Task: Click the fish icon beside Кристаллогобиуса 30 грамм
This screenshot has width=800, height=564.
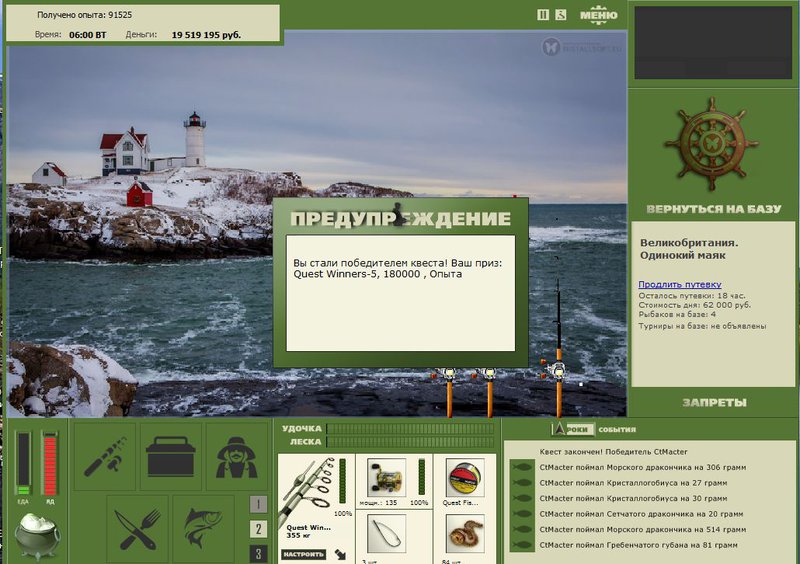Action: (522, 498)
